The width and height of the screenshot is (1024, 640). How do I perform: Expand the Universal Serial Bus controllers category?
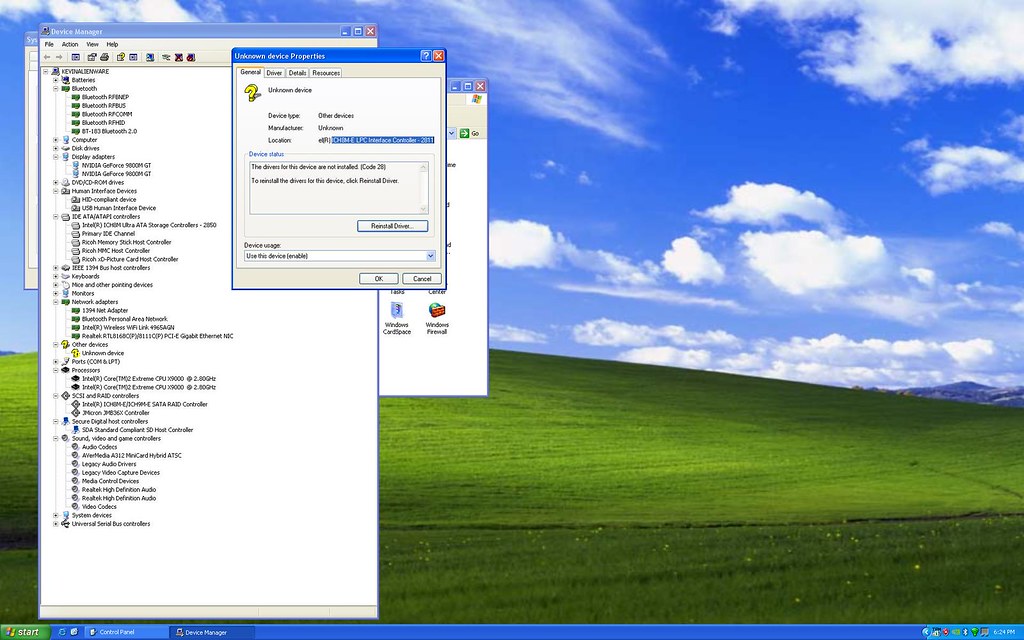[x=56, y=524]
